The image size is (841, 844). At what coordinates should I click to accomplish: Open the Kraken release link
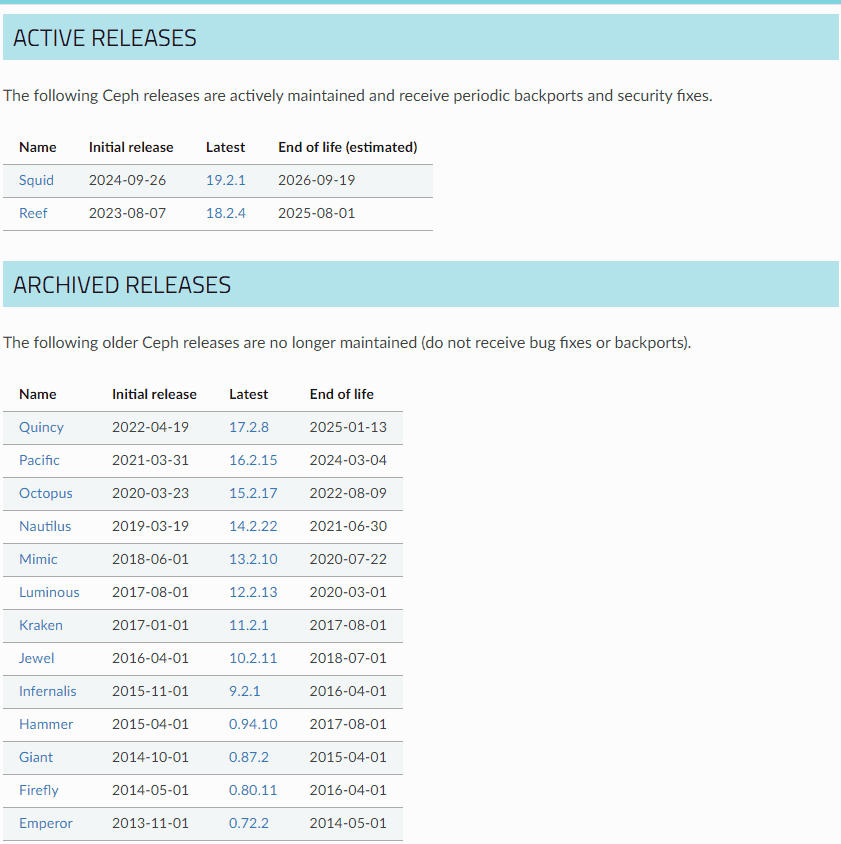(x=41, y=625)
